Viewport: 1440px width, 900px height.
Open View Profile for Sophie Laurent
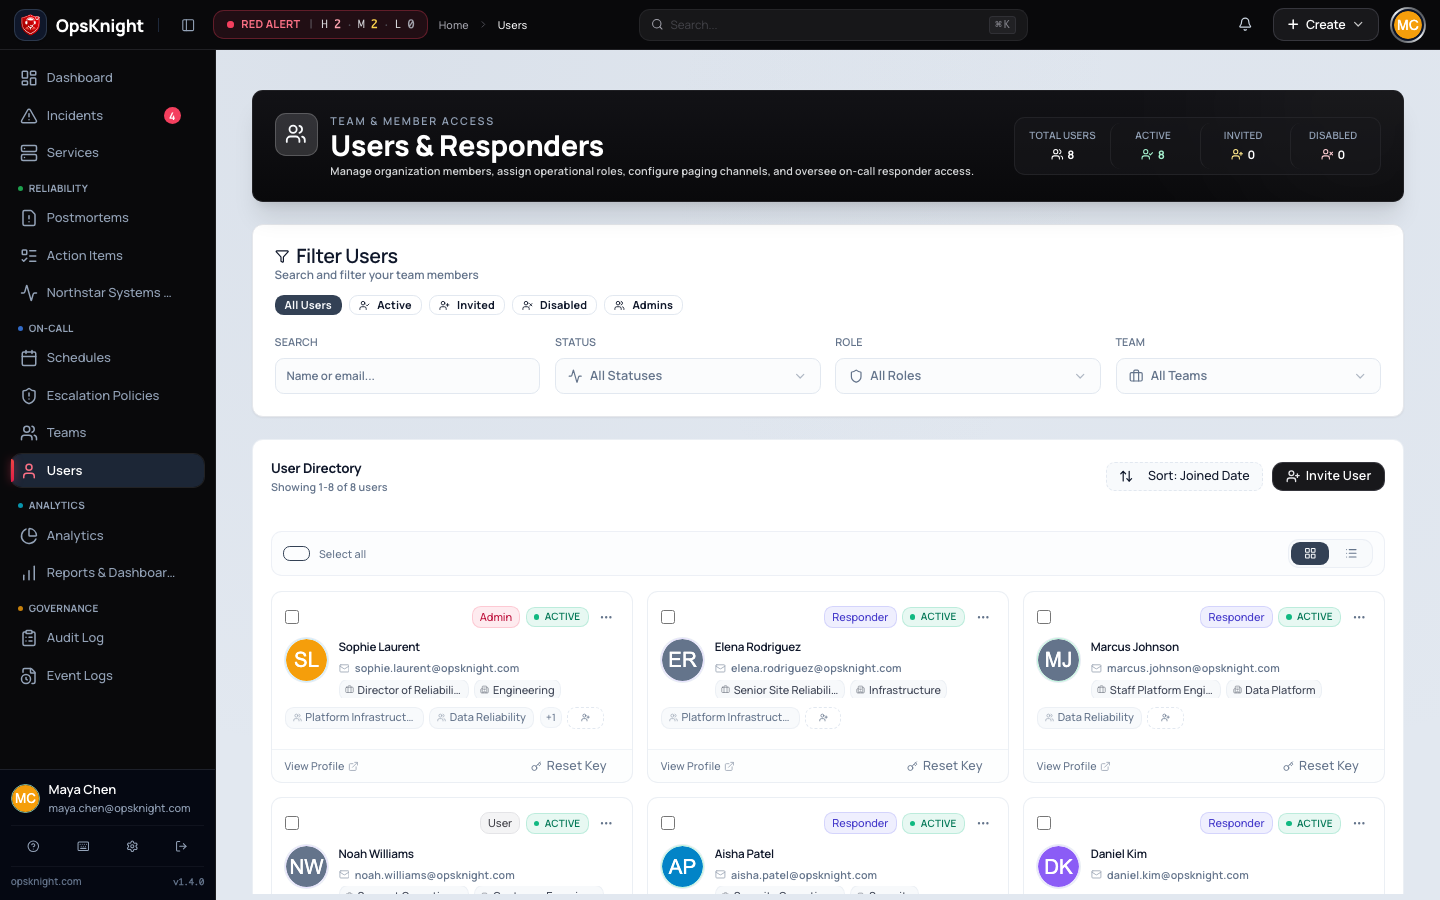(321, 766)
